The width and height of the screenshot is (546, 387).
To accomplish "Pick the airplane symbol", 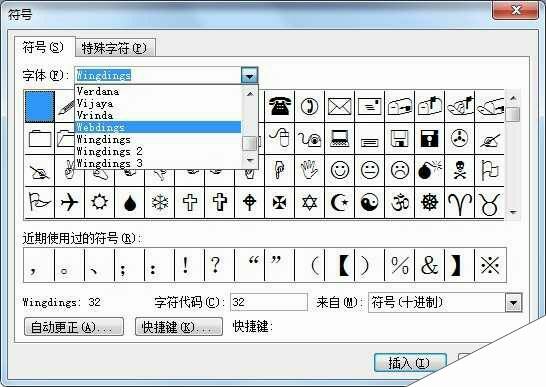I will (69, 202).
